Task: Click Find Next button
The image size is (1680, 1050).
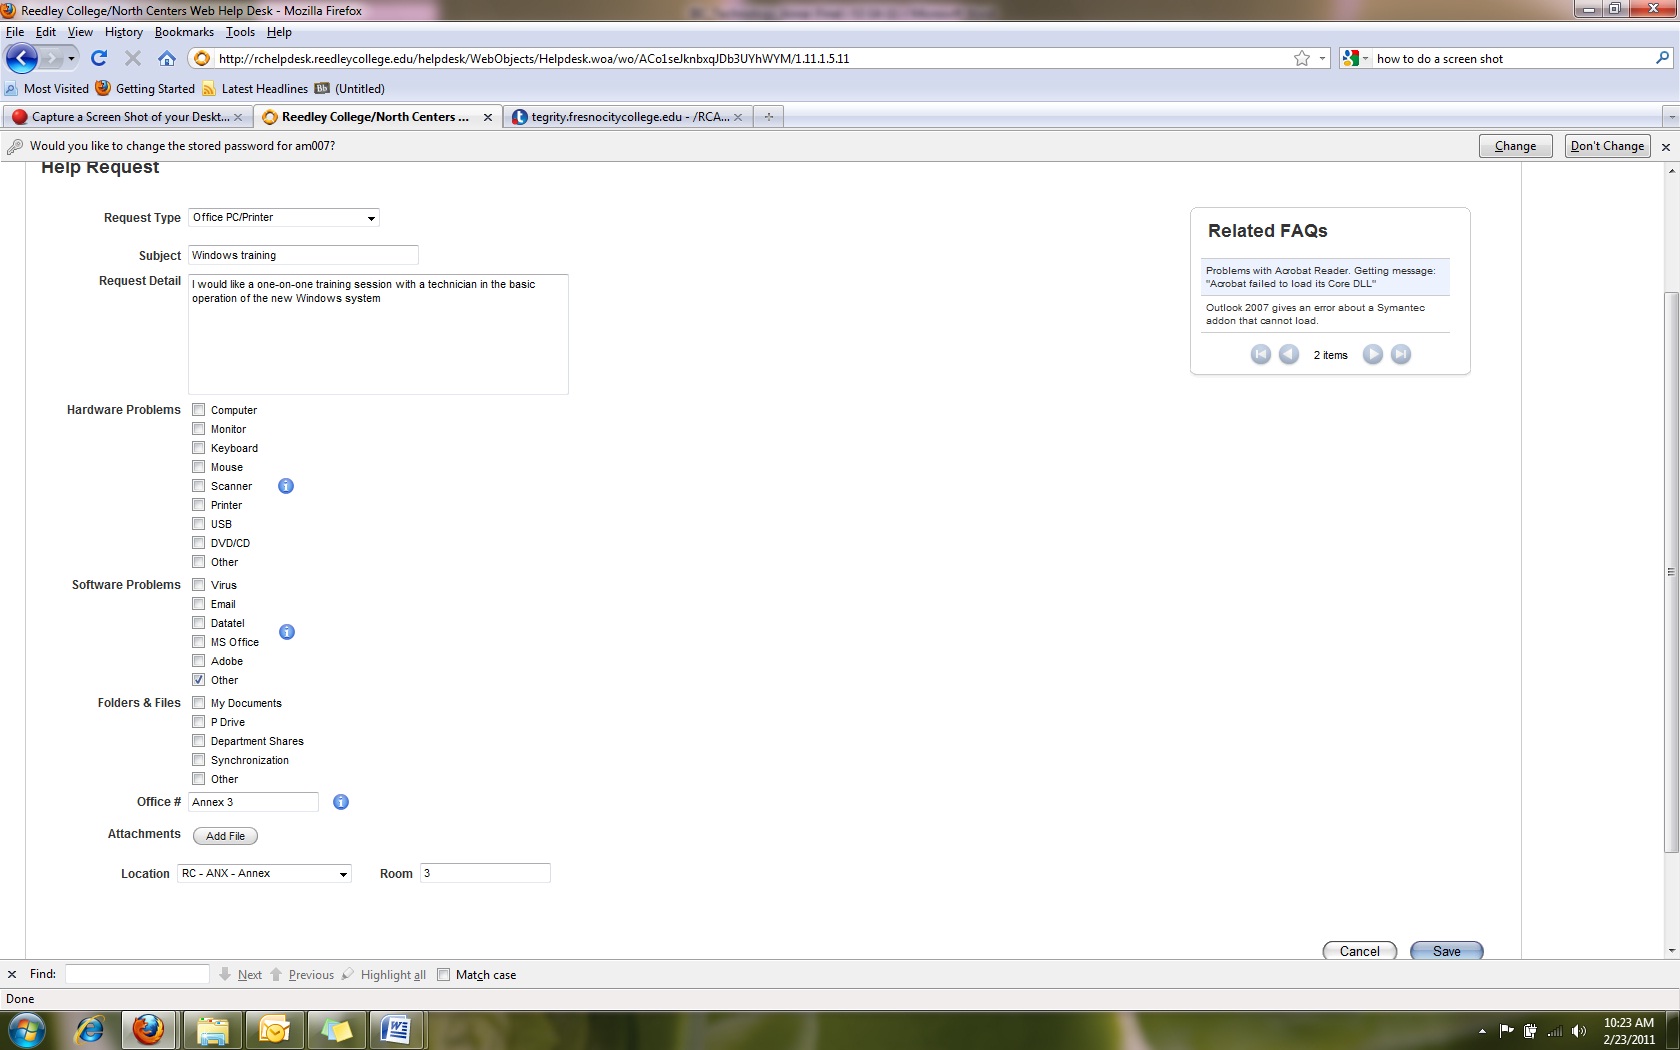Action: pyautogui.click(x=241, y=975)
